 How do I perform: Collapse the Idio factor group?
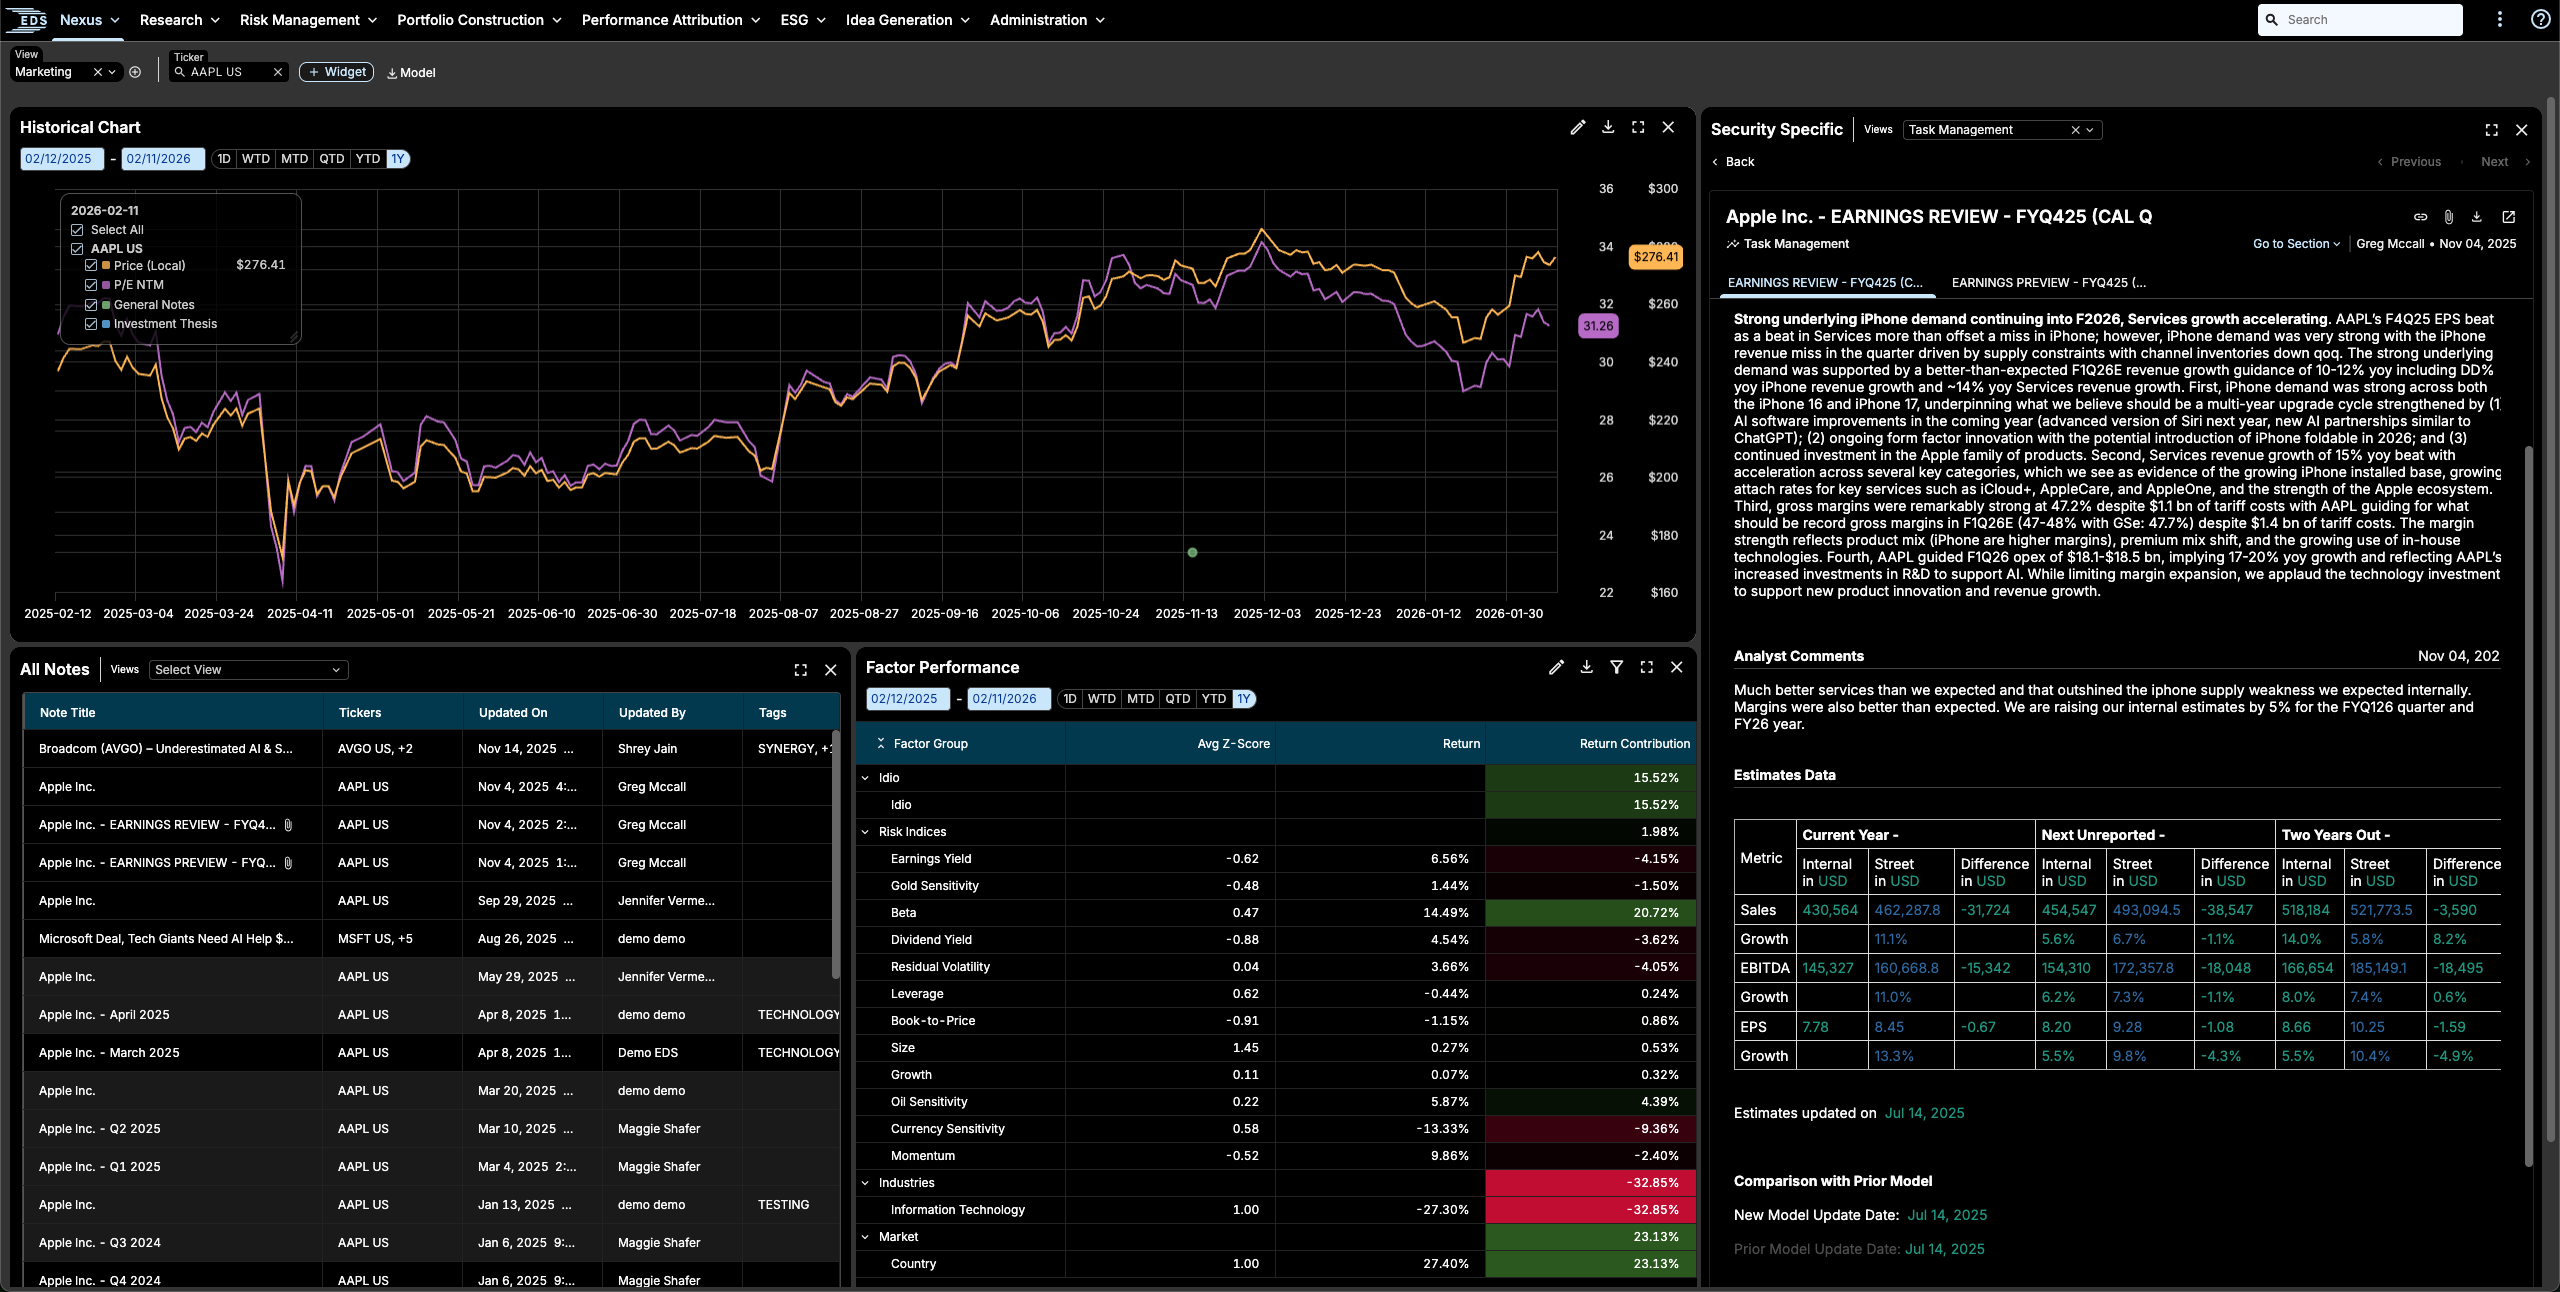866,778
